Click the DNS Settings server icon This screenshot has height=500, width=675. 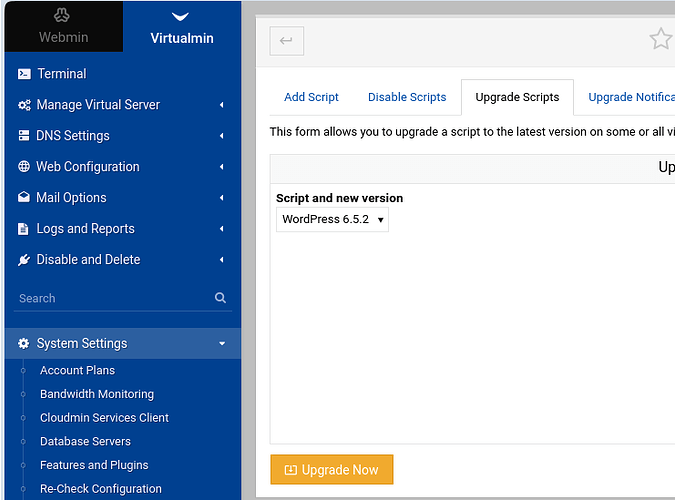(24, 136)
